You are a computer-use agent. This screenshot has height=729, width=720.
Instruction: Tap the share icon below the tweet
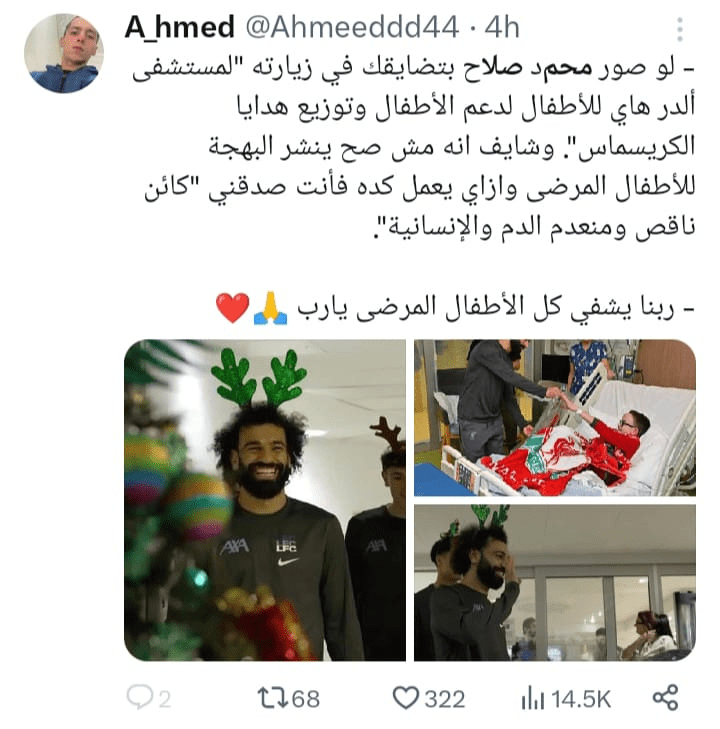click(x=666, y=697)
